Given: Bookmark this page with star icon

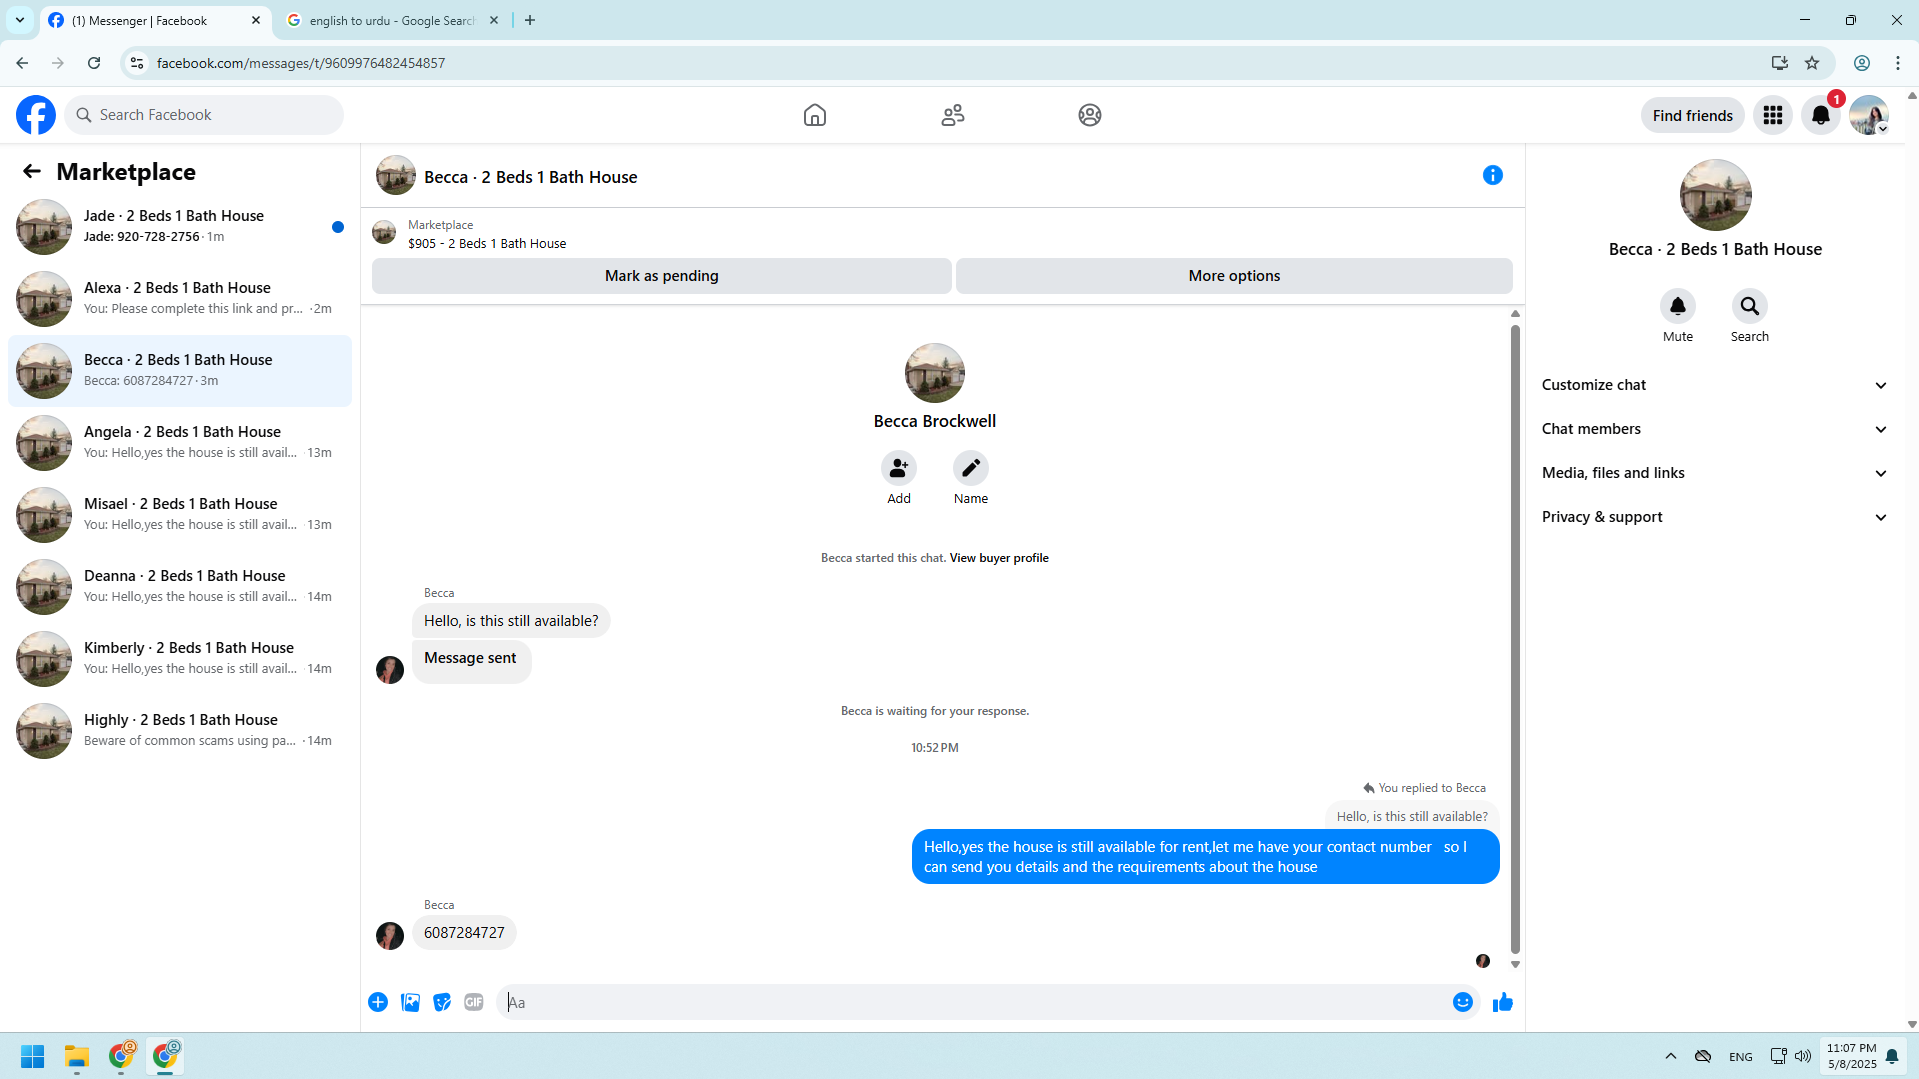Looking at the screenshot, I should coord(1812,63).
